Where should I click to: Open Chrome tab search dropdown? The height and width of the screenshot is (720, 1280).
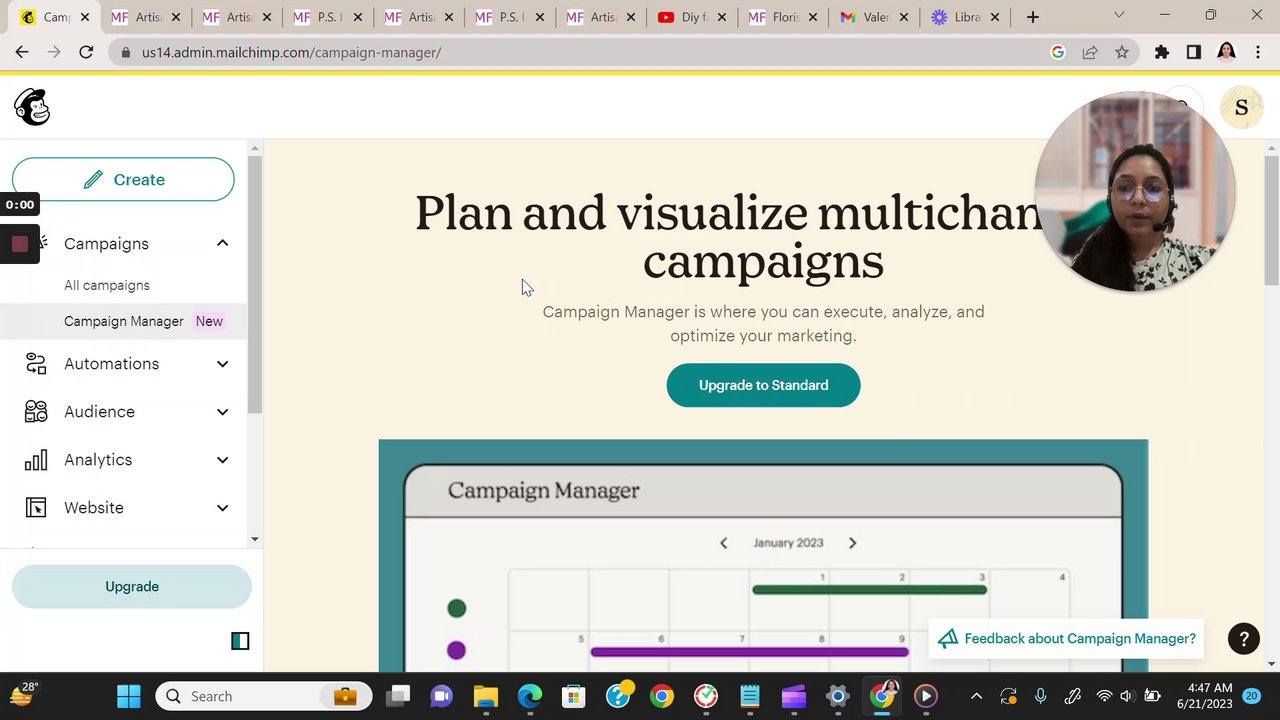(x=1119, y=15)
